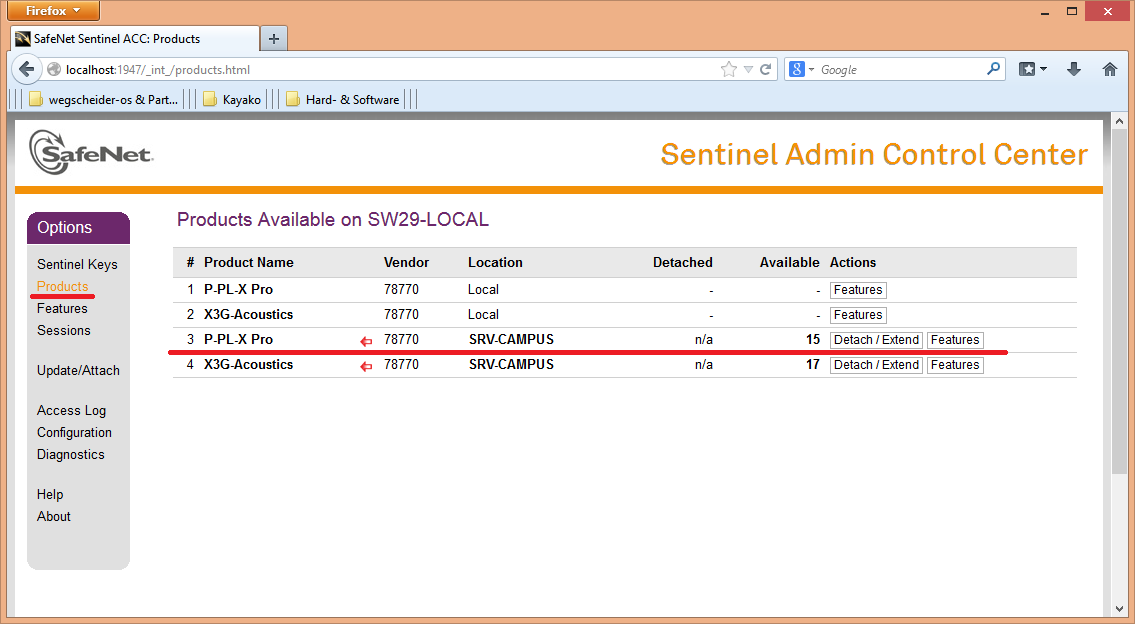Click the Actions column header
Viewport: 1135px width, 624px height.
click(853, 263)
